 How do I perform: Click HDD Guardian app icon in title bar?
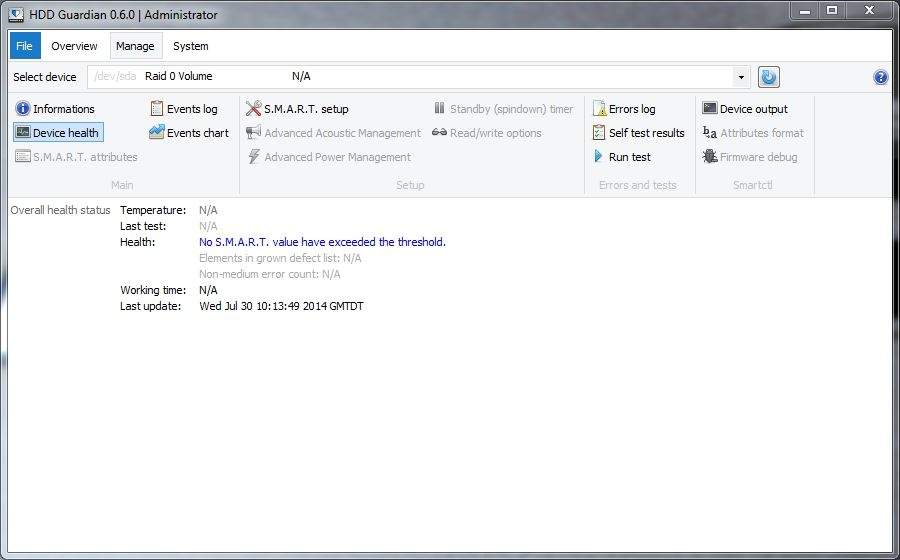16,14
